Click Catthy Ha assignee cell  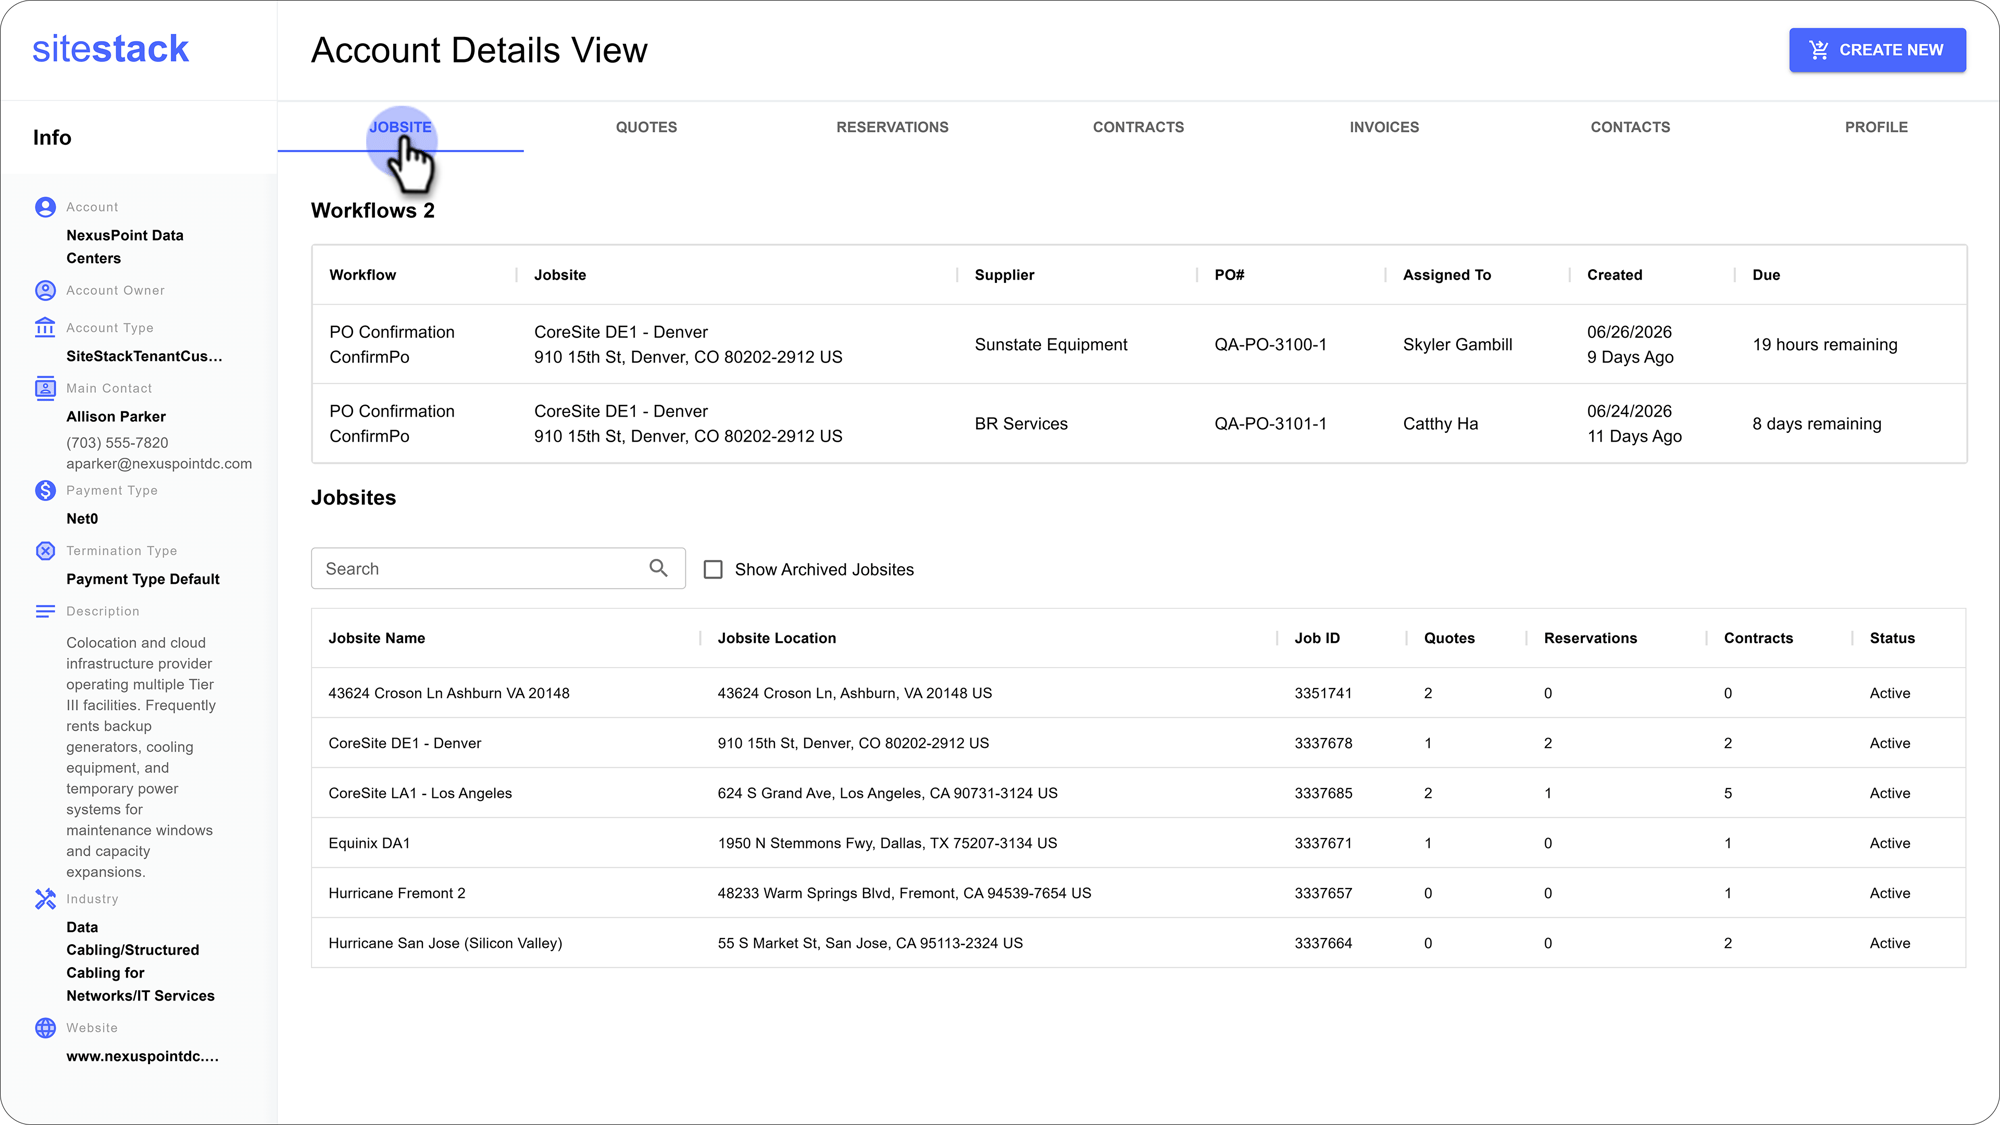click(1440, 423)
